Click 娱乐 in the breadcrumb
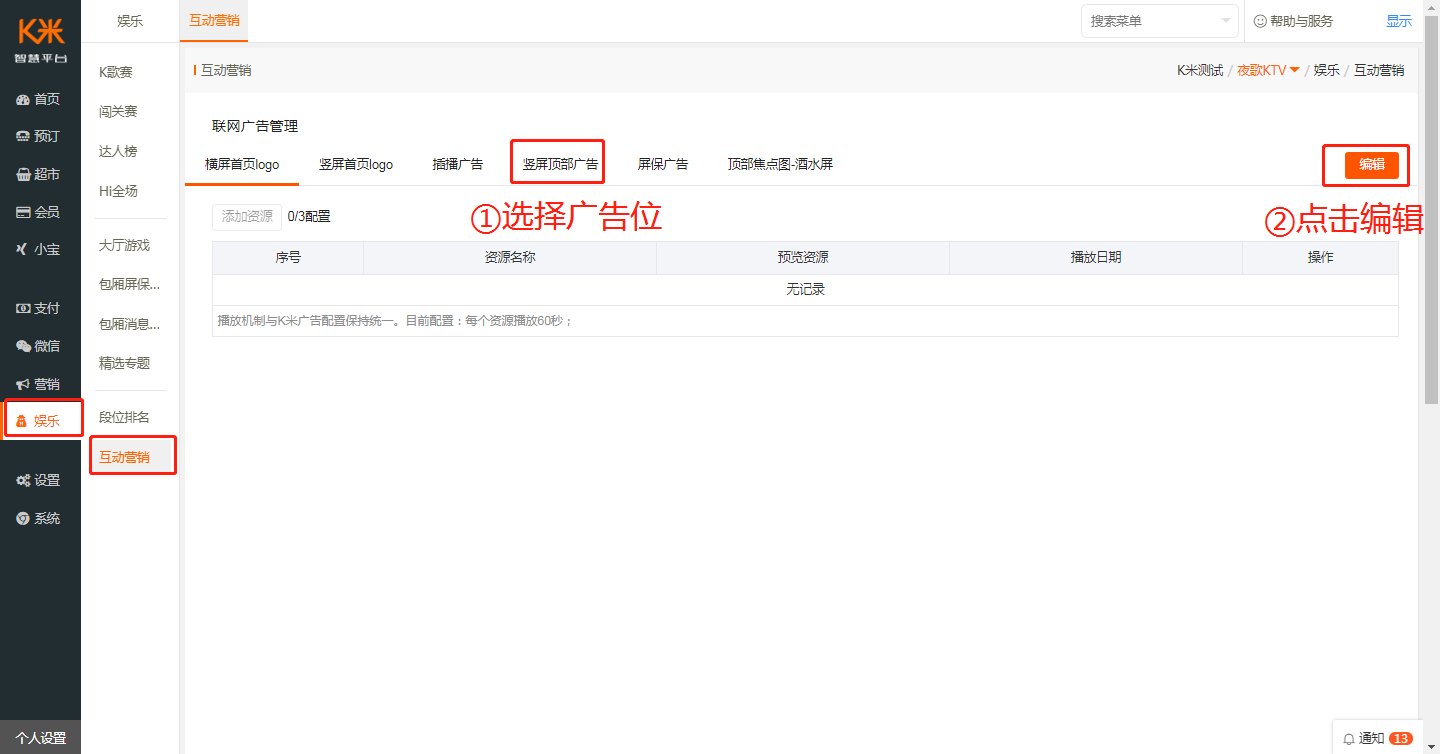 click(1327, 70)
